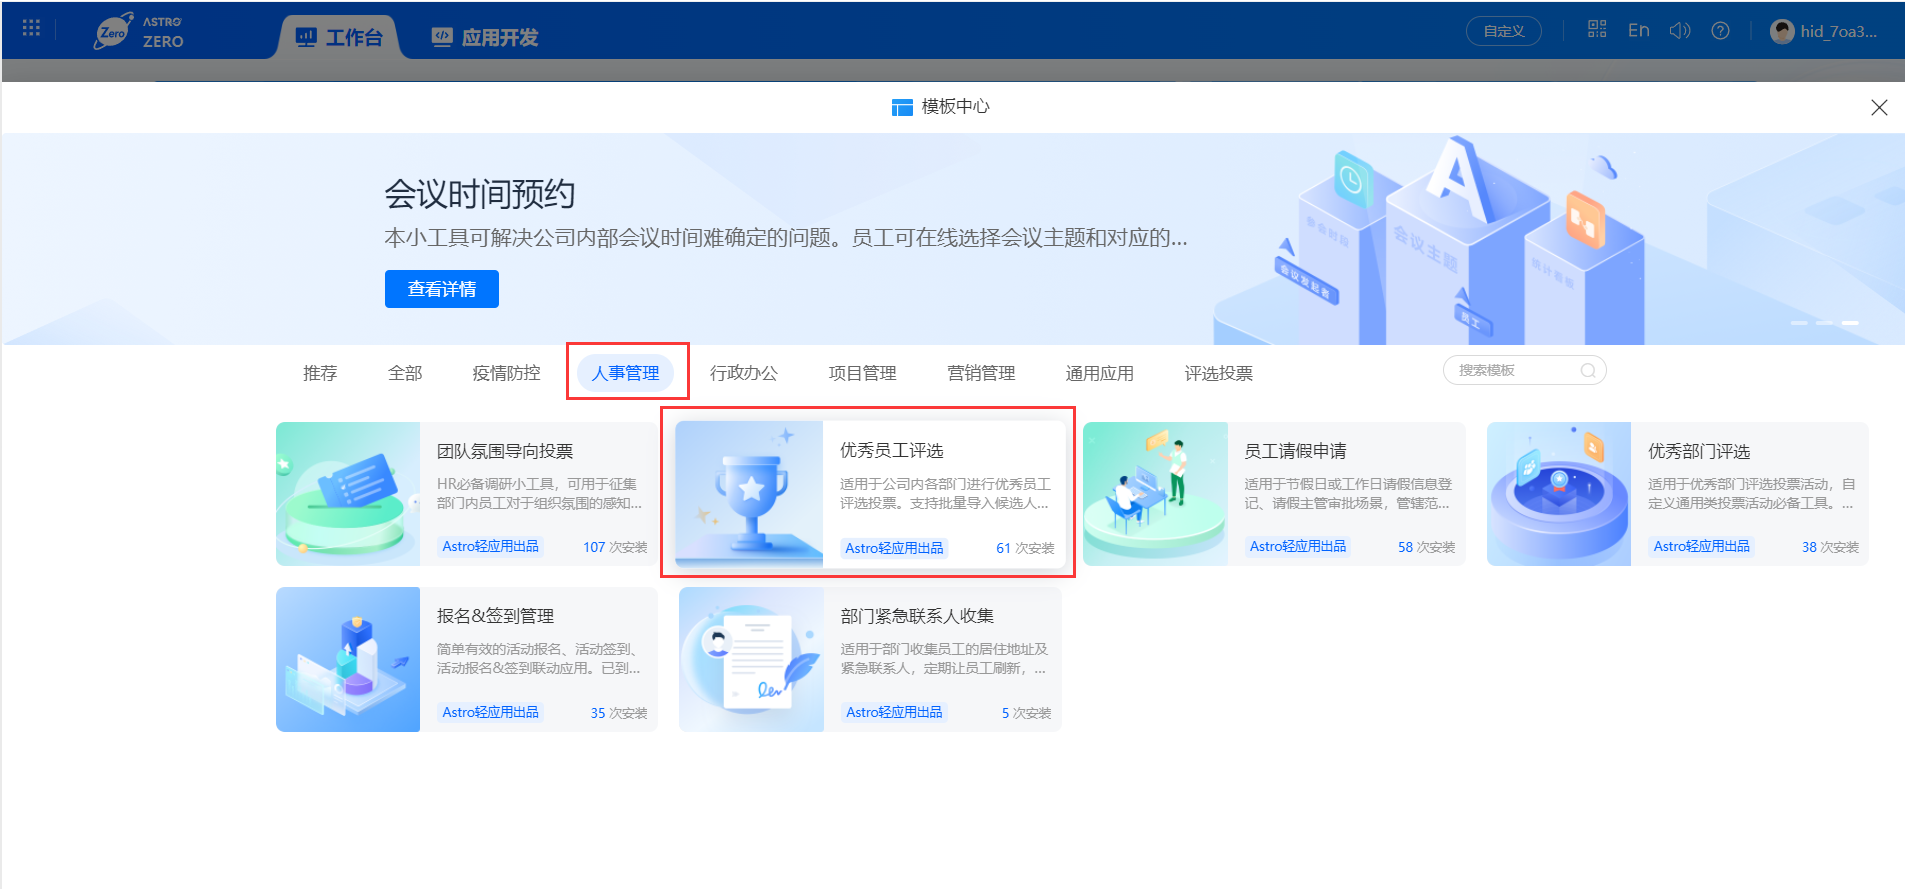Select the 疫情防控 category tab

(x=506, y=373)
